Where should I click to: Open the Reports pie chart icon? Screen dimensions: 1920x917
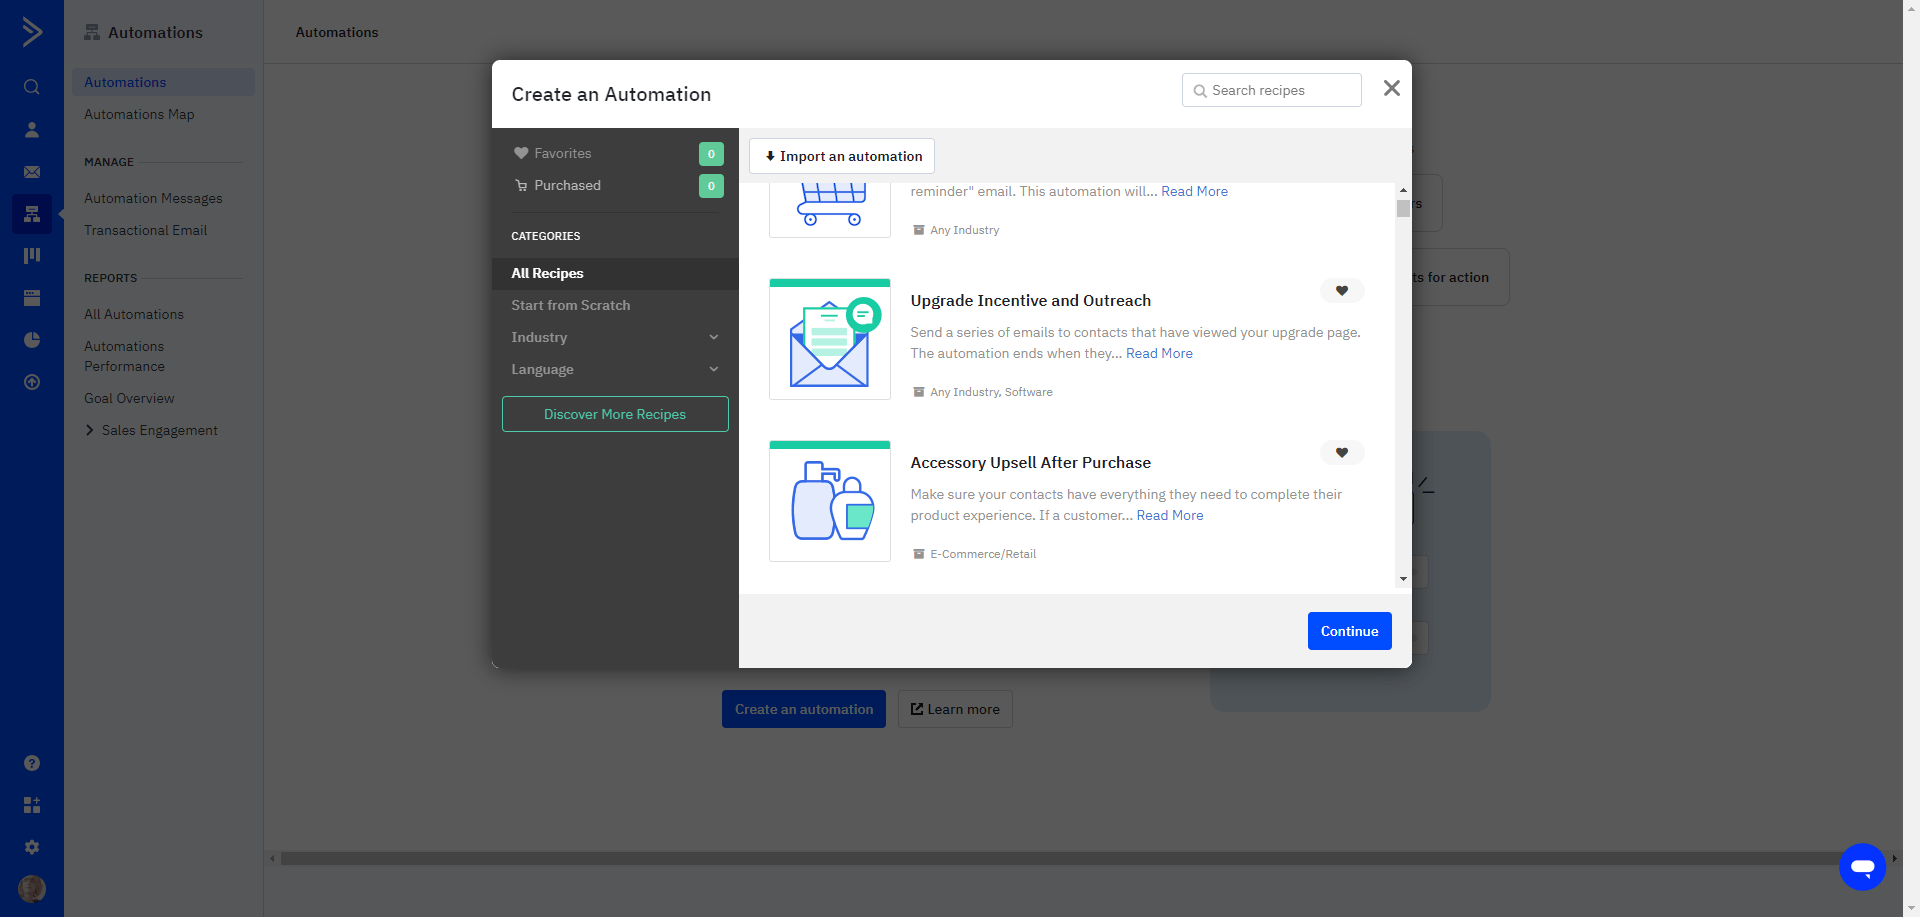coord(31,340)
